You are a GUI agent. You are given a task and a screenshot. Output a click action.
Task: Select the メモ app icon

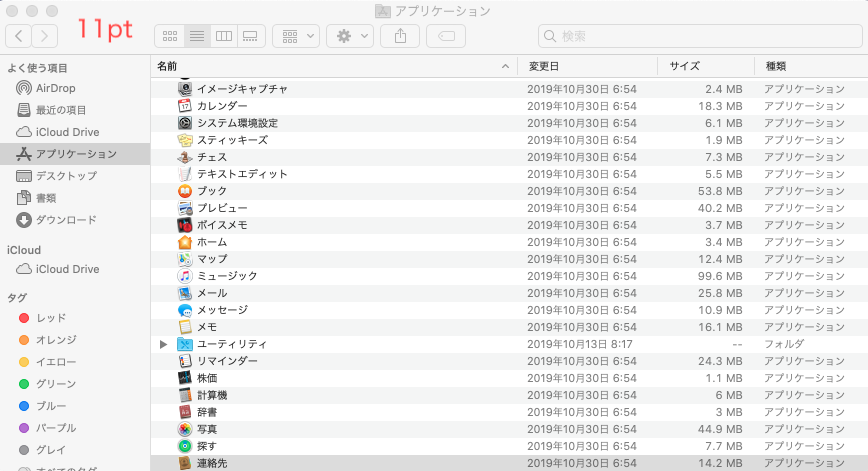tap(185, 327)
